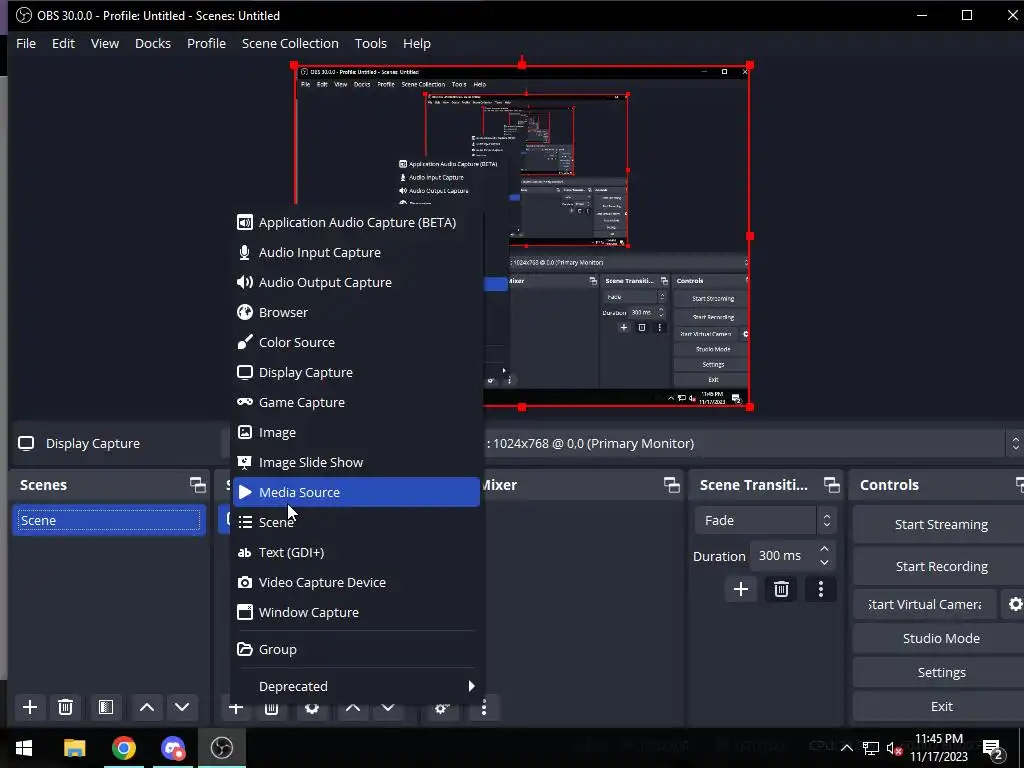Click the Exit button in Controls
Image resolution: width=1024 pixels, height=768 pixels.
(x=940, y=706)
